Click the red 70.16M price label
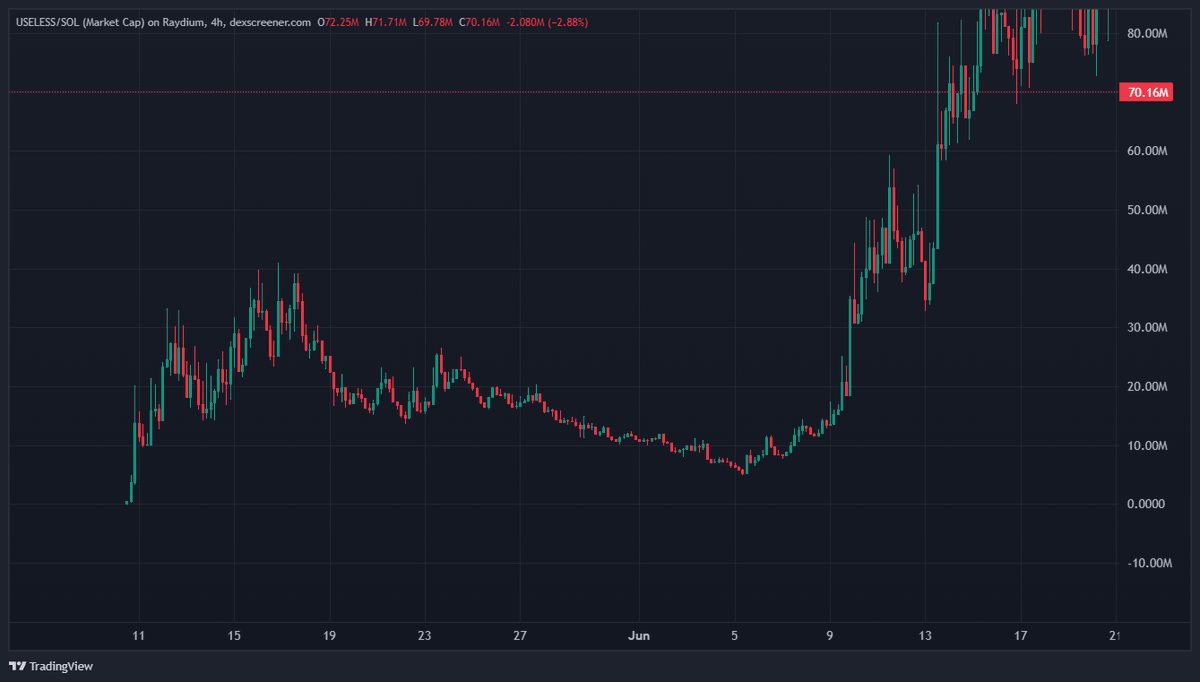Viewport: 1200px width, 682px height. pos(1146,91)
